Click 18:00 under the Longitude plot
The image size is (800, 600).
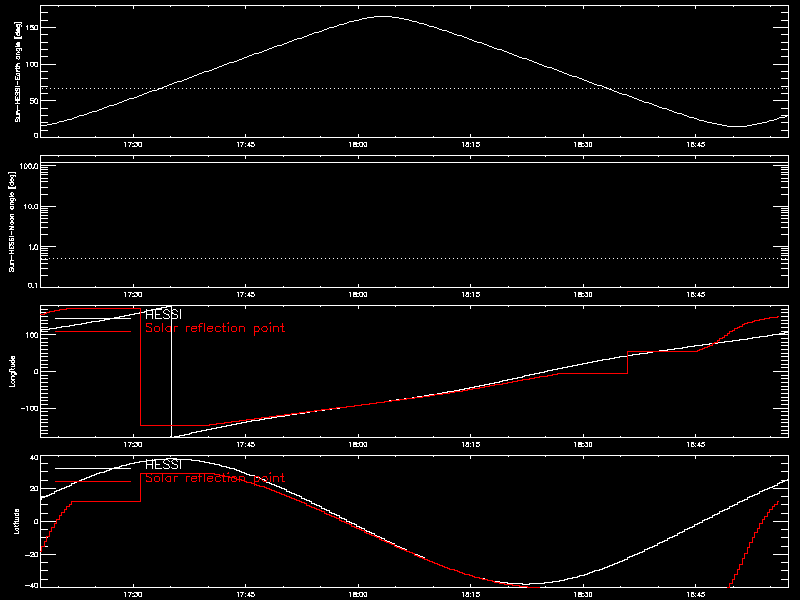click(x=358, y=445)
